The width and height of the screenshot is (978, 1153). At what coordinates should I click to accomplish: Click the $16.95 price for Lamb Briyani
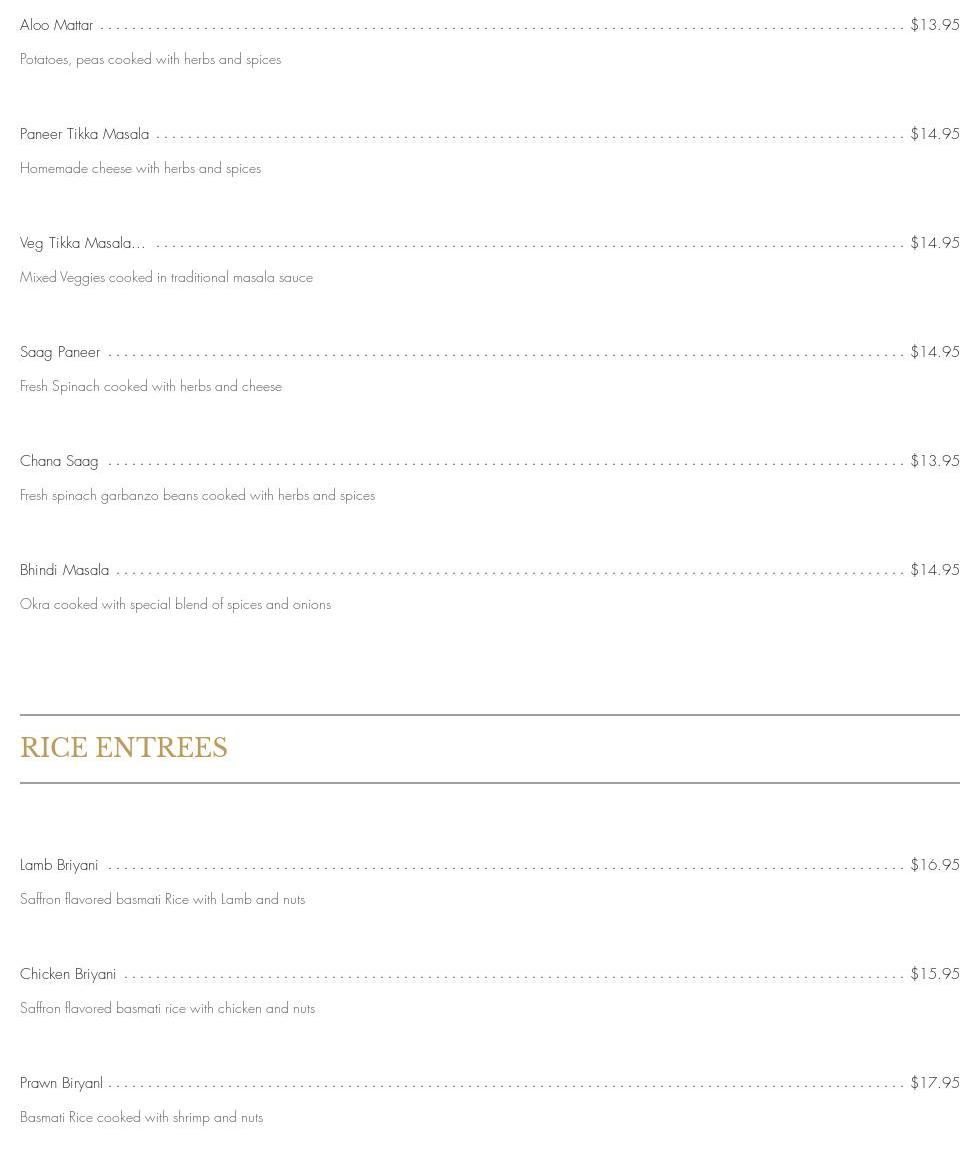coord(934,865)
